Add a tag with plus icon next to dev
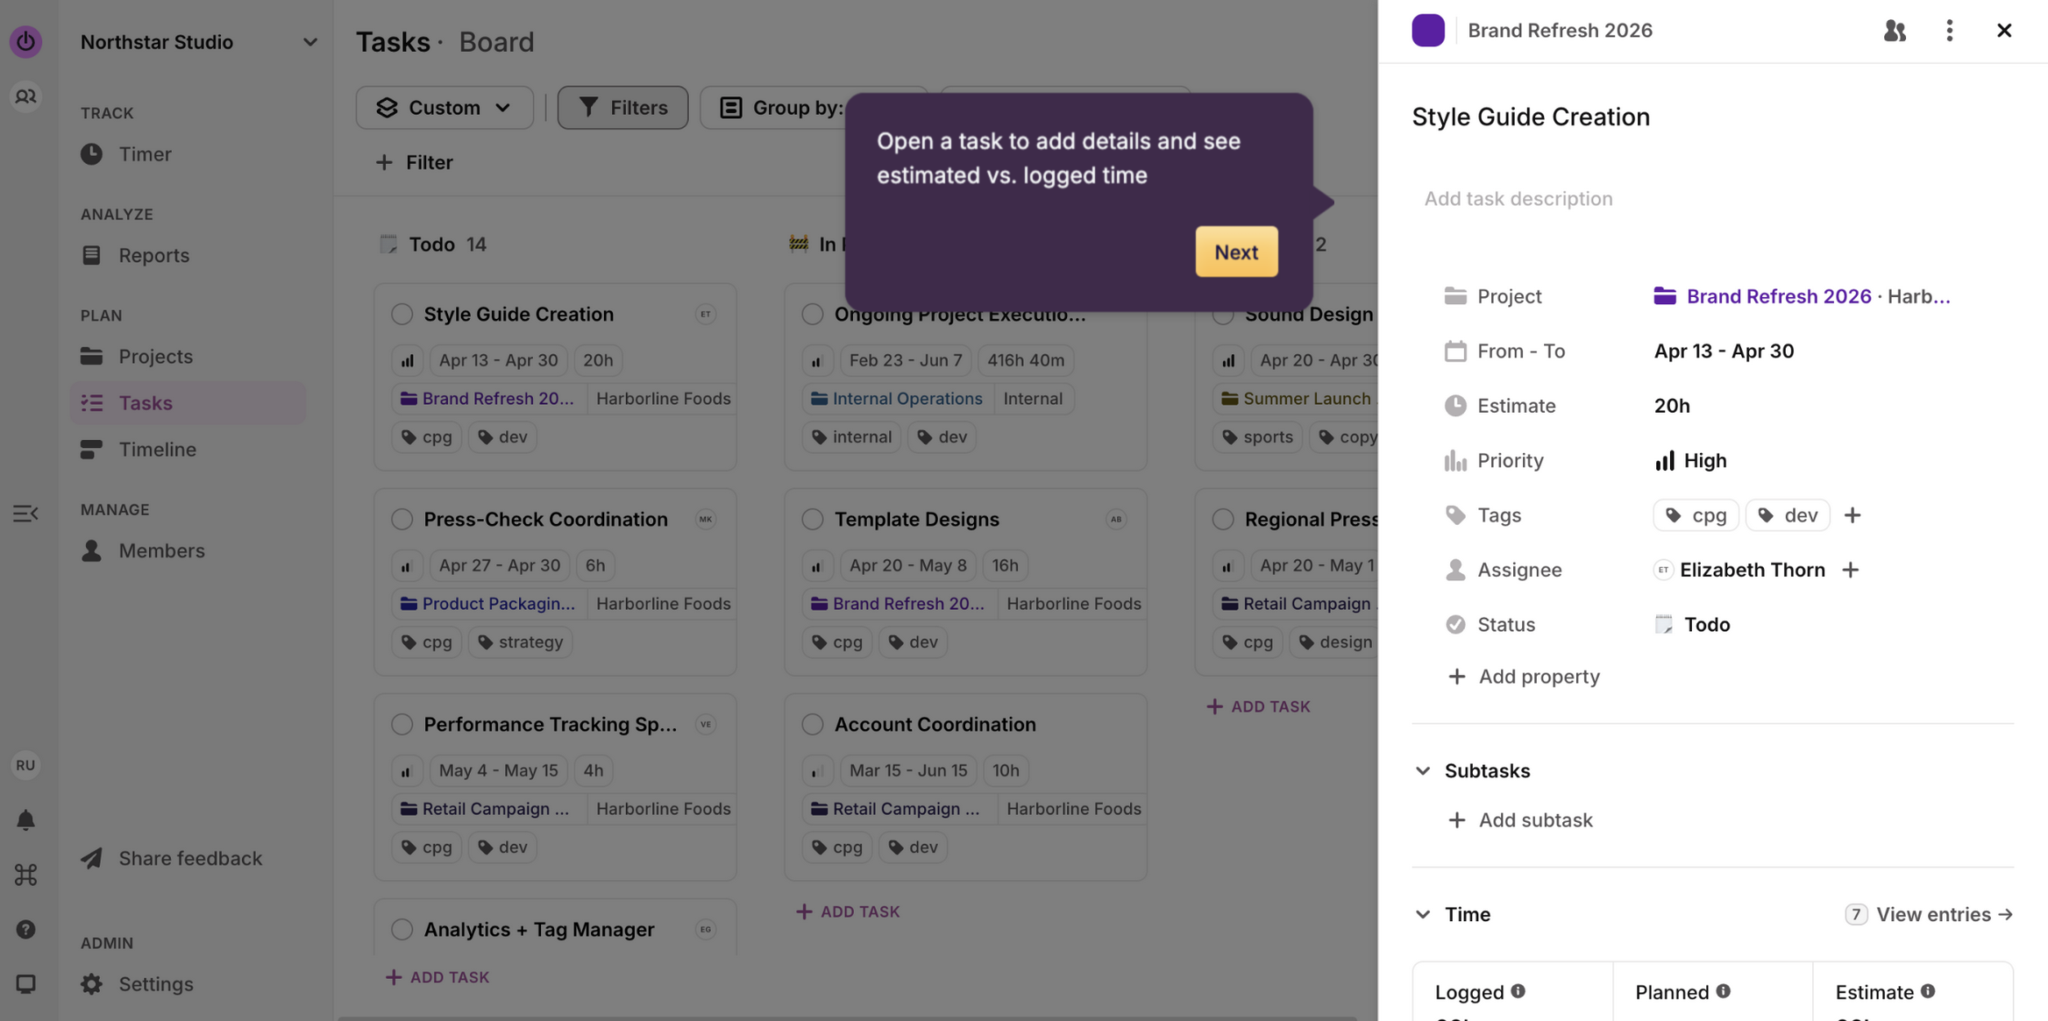 (x=1852, y=515)
